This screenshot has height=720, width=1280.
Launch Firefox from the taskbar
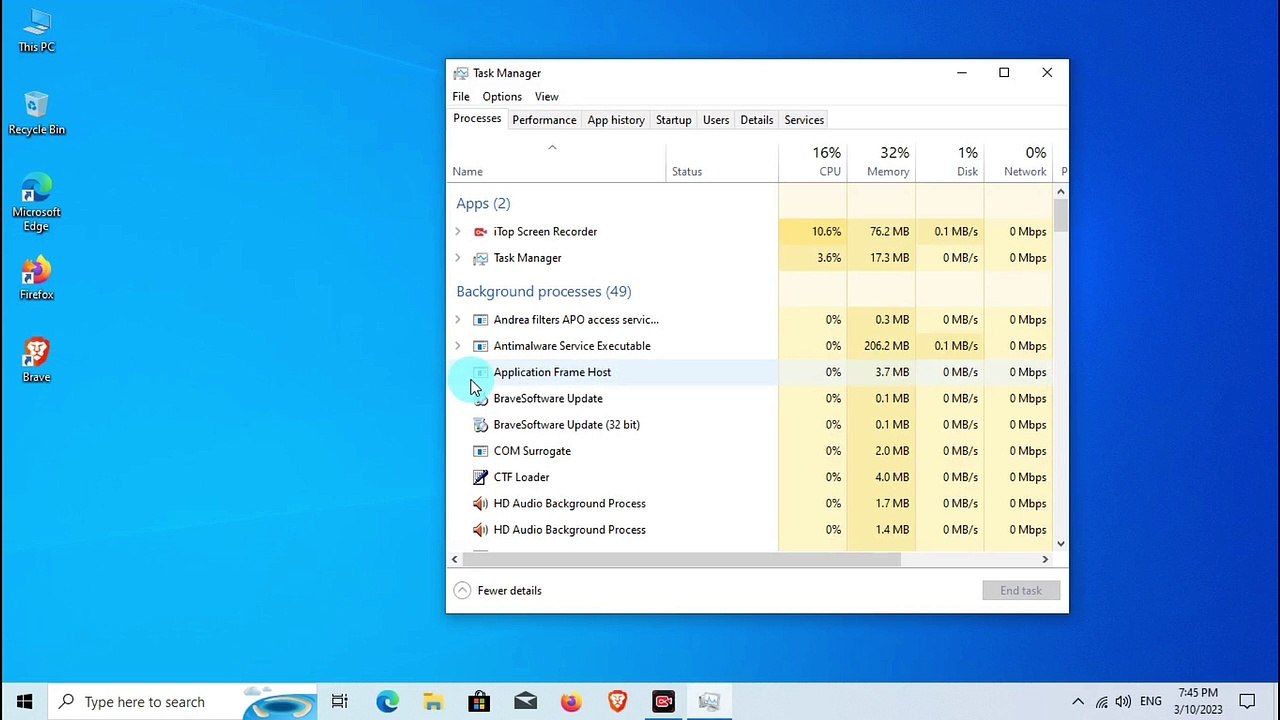tap(571, 702)
